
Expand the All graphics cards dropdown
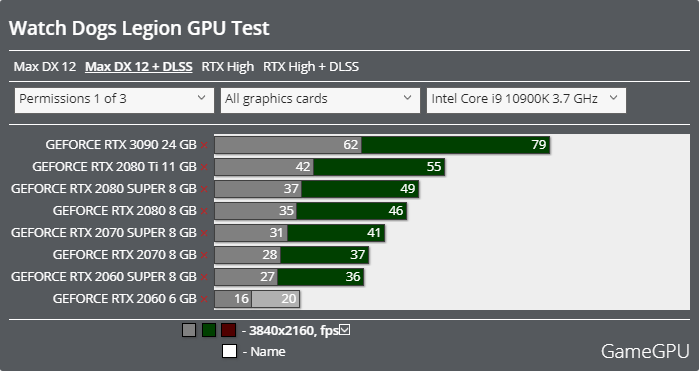pos(320,100)
